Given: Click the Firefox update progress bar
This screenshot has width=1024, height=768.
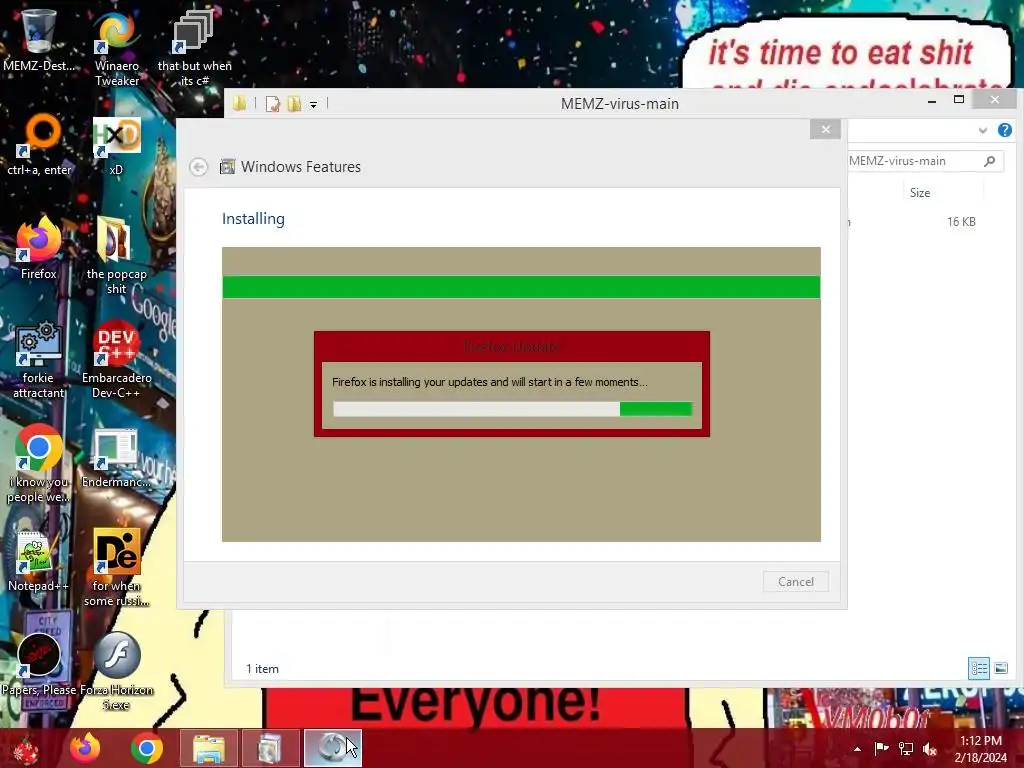Looking at the screenshot, I should click(x=513, y=409).
